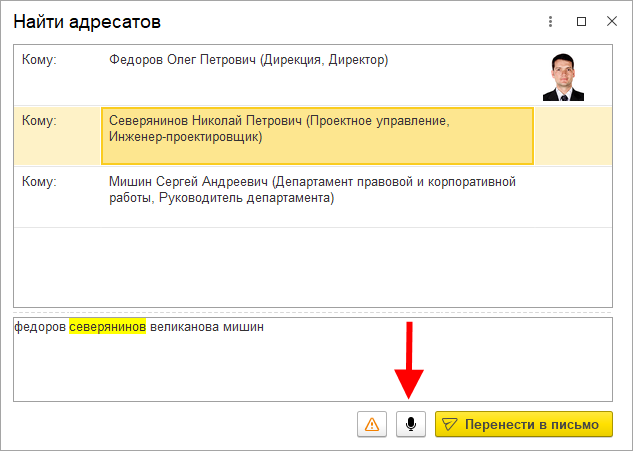Click the Кому label in Северянинов's row
633x451 pixels.
(39, 121)
